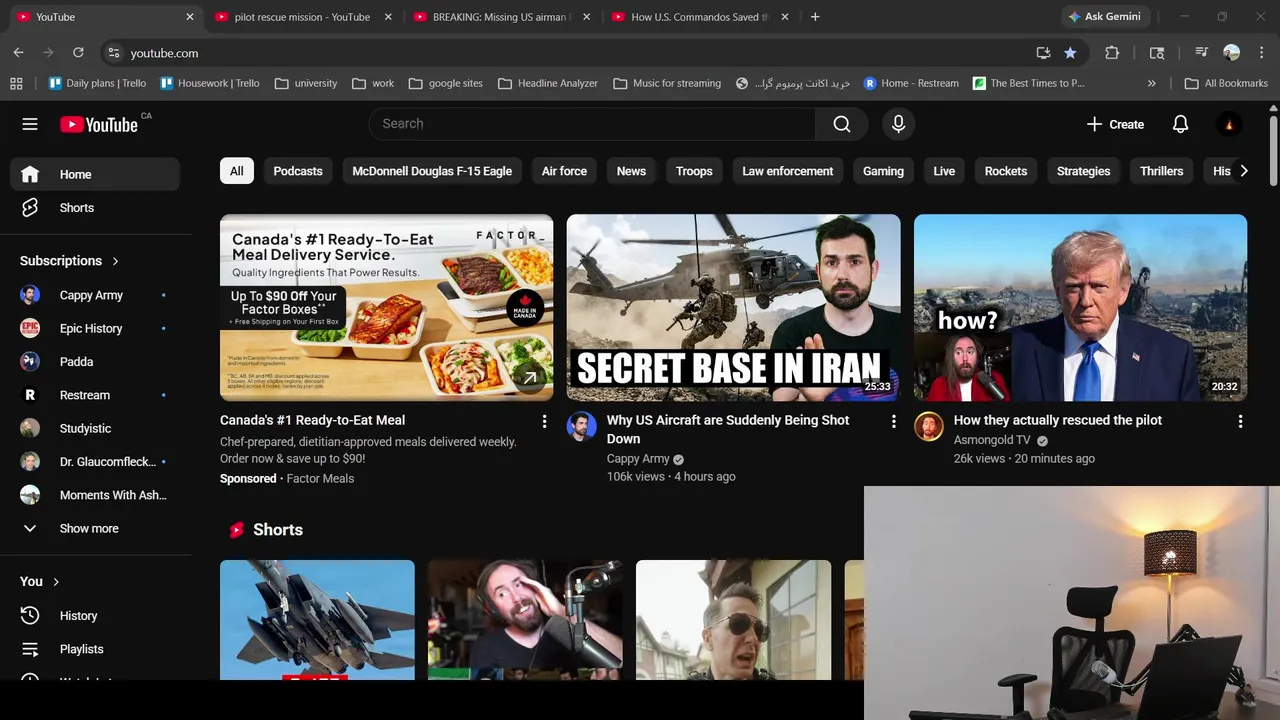Select the Podcasts filter chip
The image size is (1280, 720).
298,171
